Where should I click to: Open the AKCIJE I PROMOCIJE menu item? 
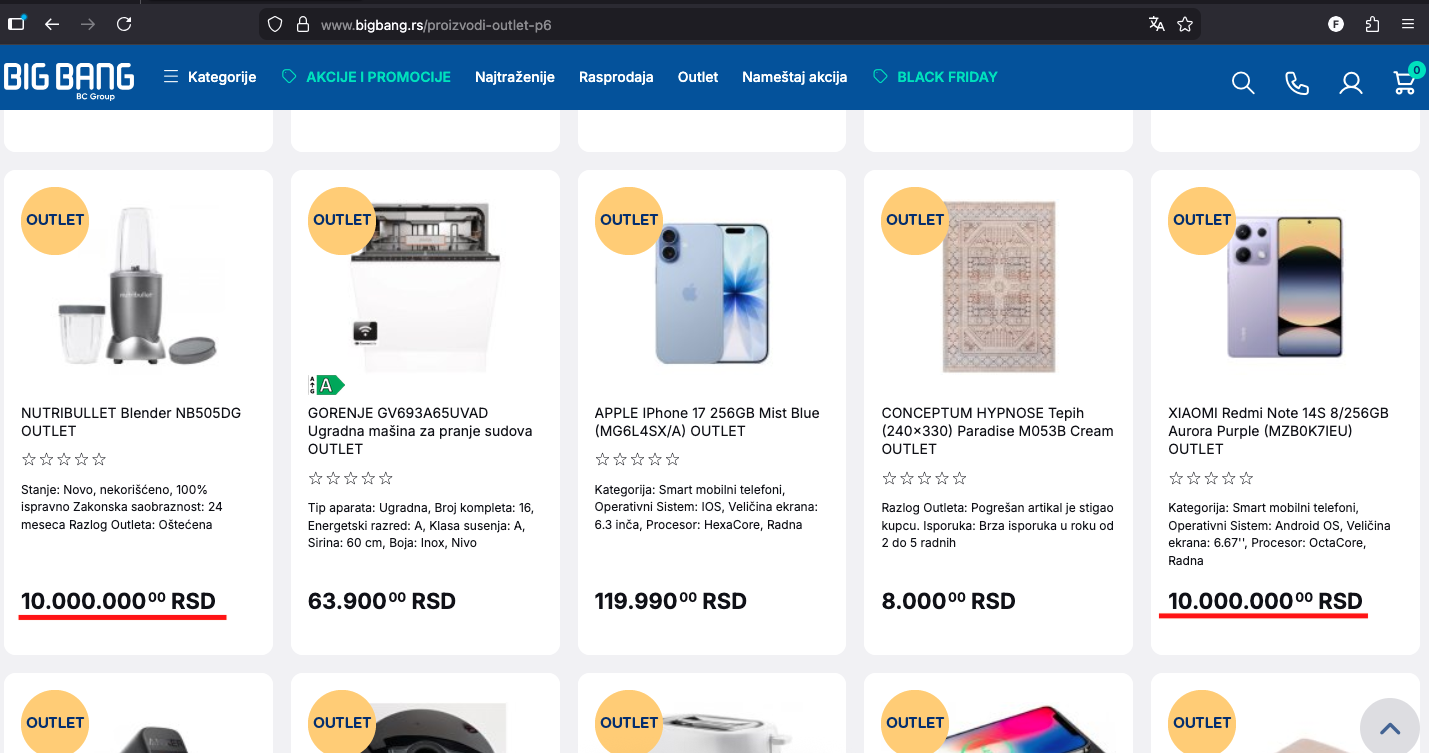pyautogui.click(x=366, y=77)
